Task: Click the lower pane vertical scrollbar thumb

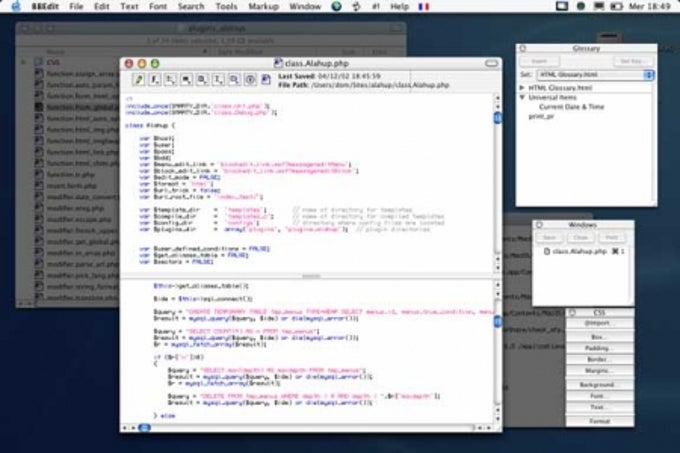Action: click(498, 321)
